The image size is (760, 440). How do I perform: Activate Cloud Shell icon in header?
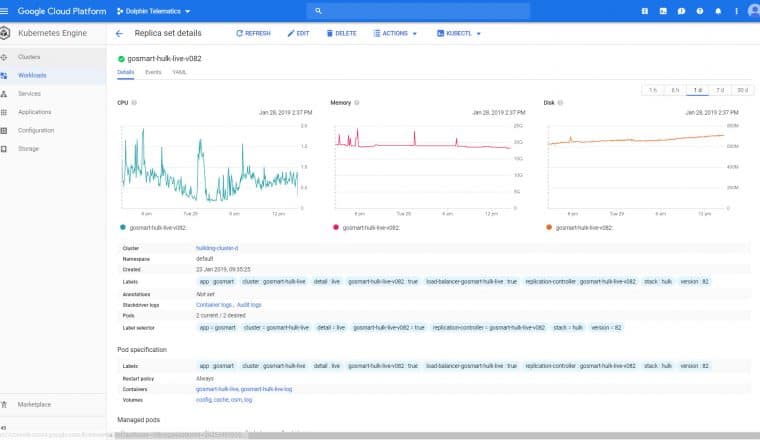(663, 11)
